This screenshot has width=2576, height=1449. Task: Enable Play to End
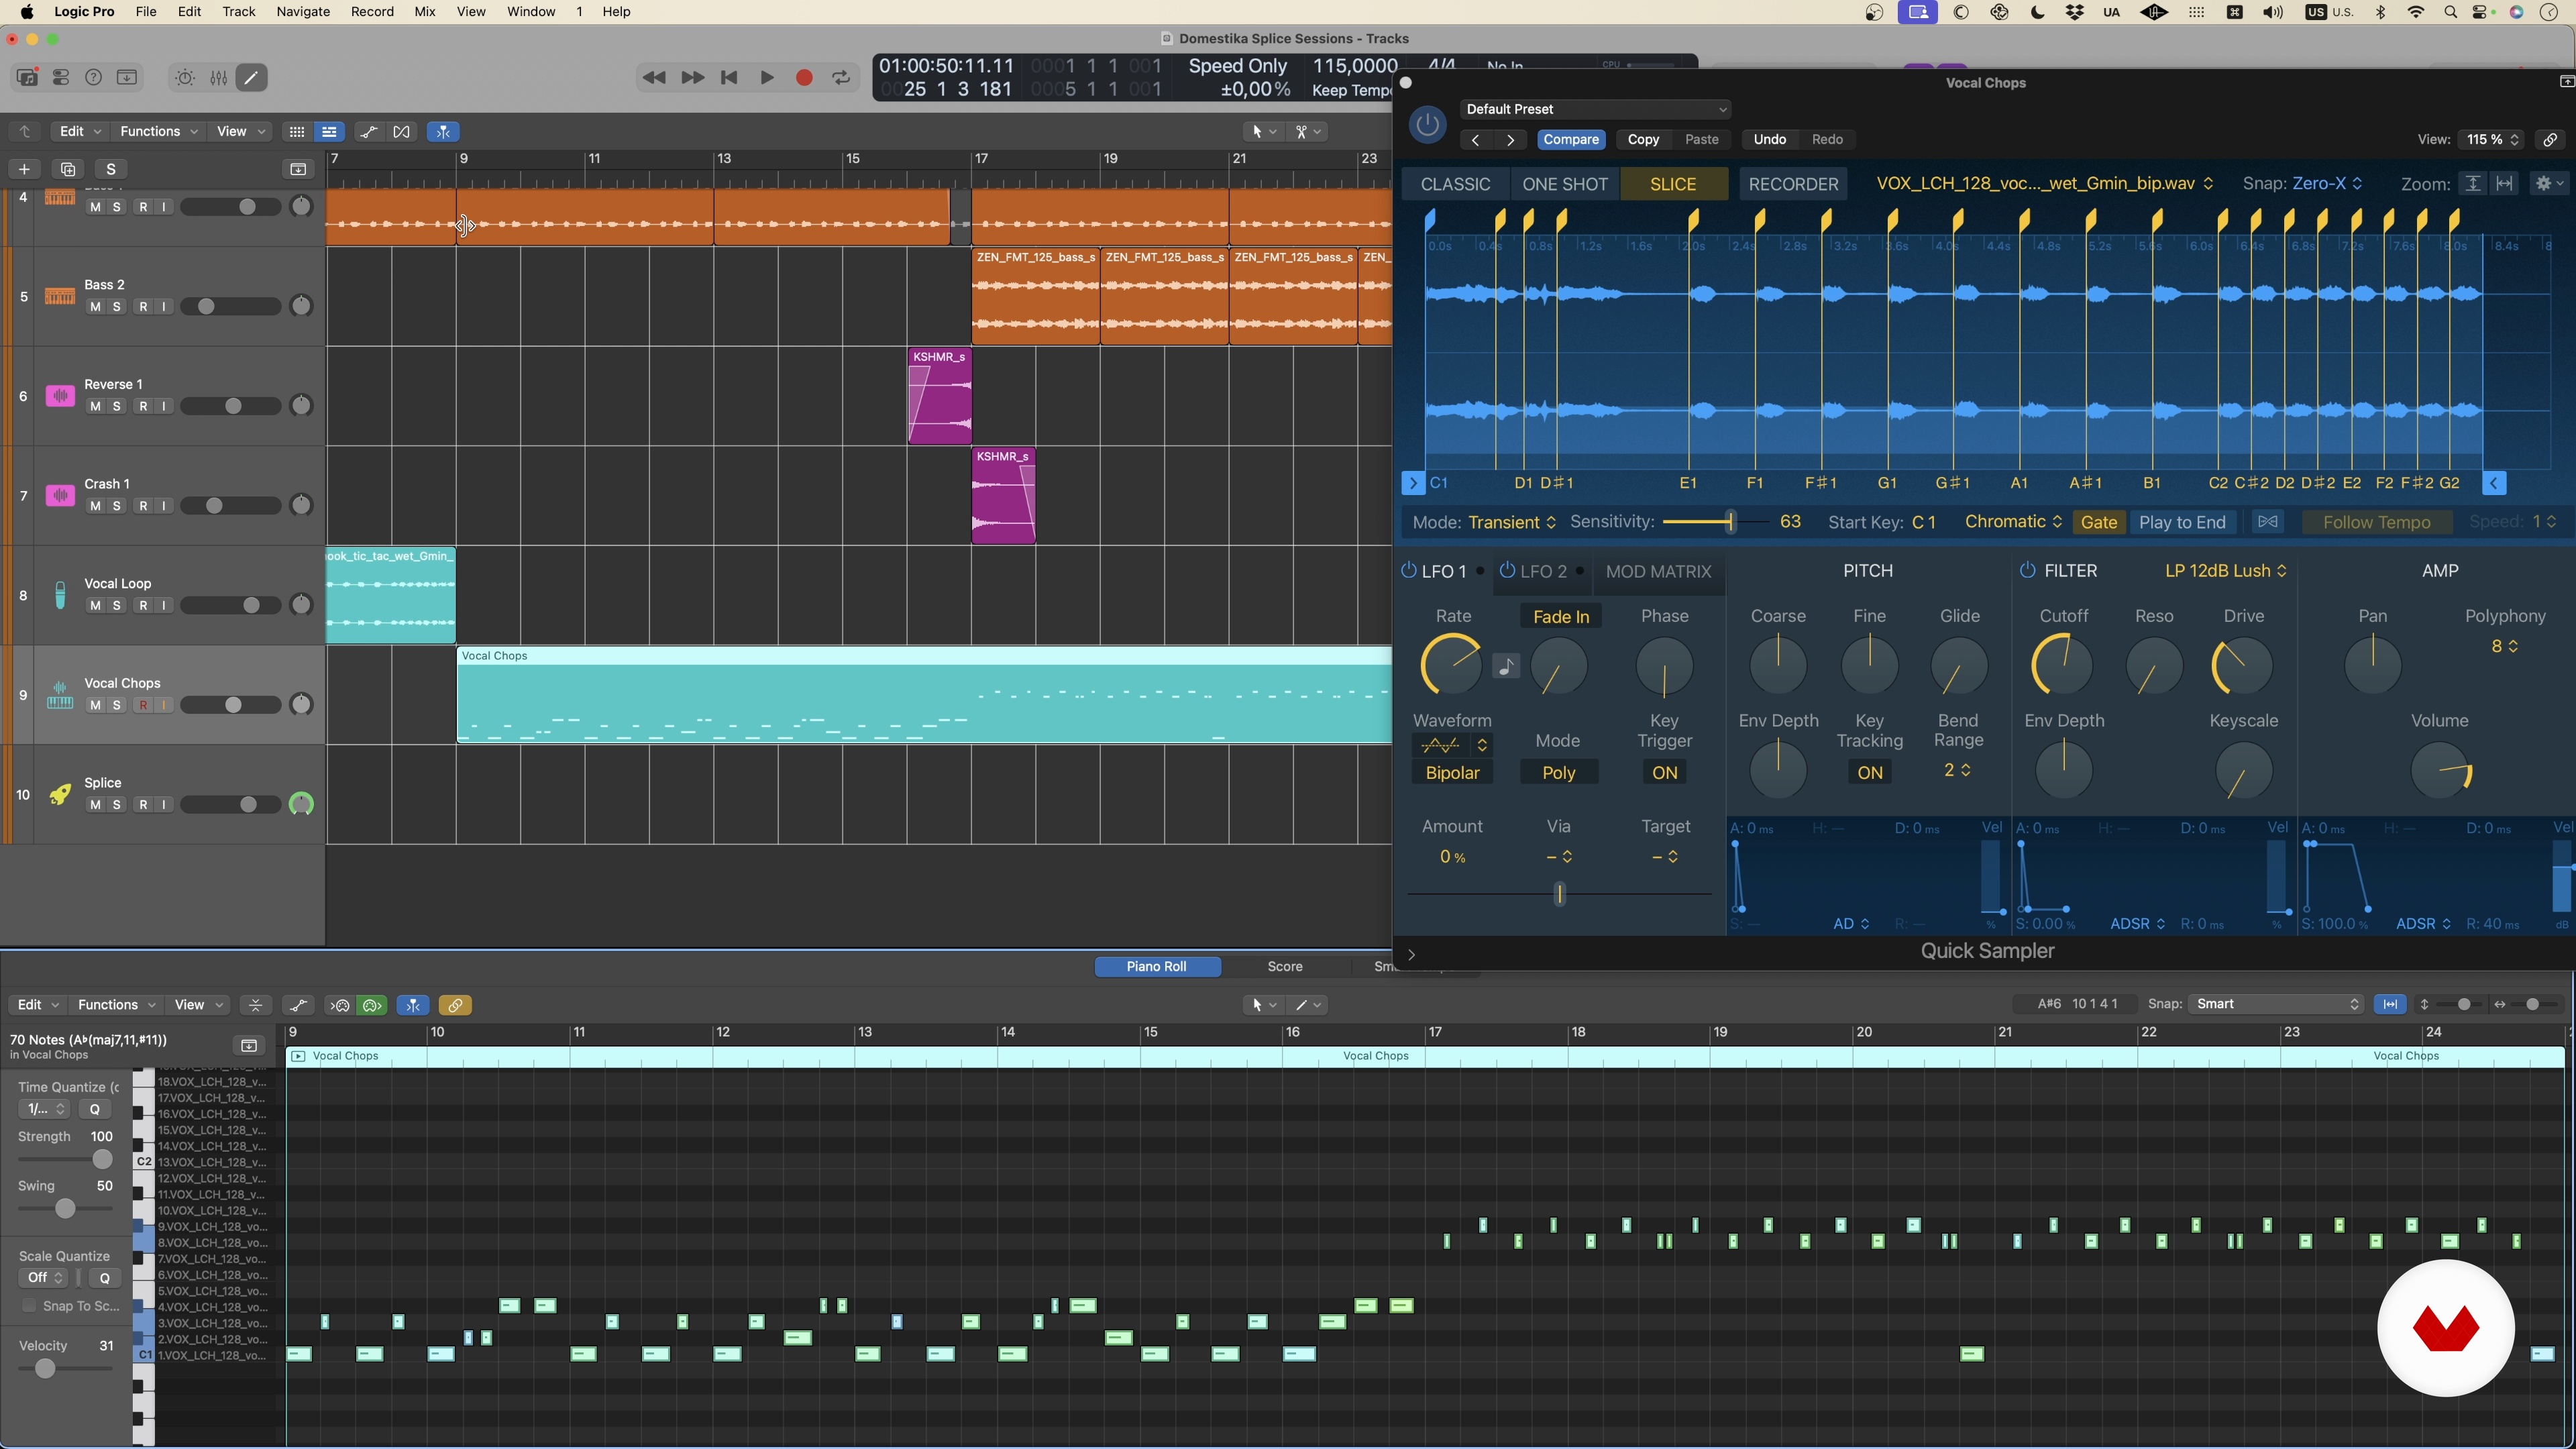point(2182,523)
